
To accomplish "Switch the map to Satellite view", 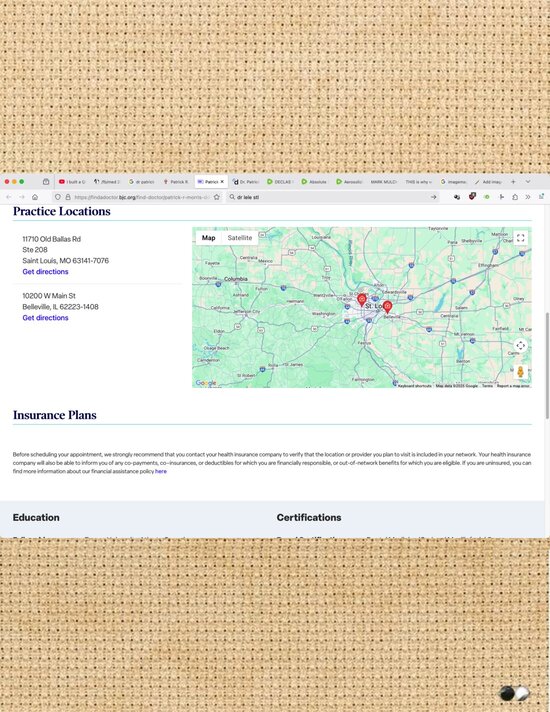I will pos(240,238).
